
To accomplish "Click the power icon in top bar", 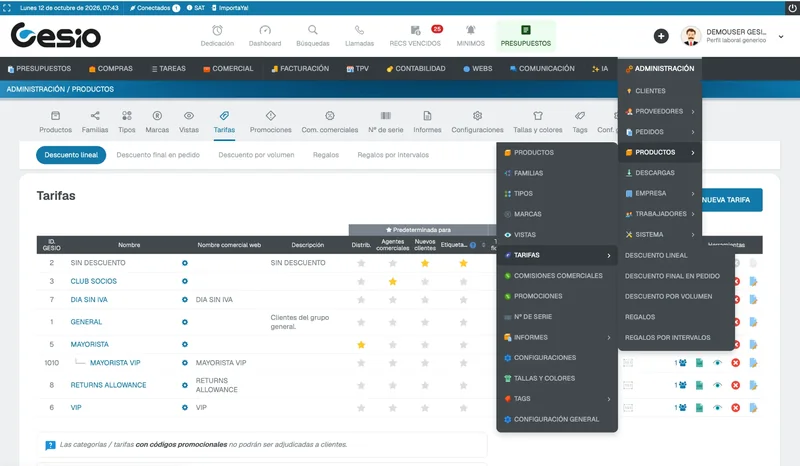I will tap(792, 8).
